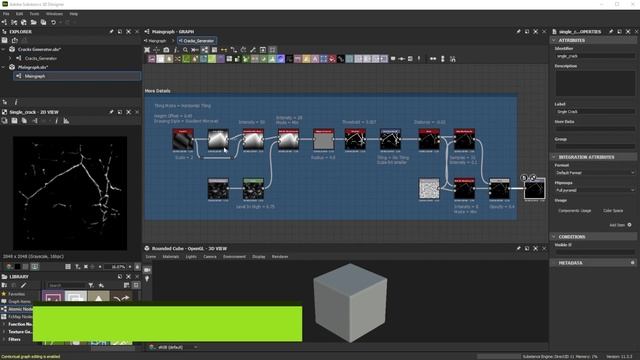640x360 pixels.
Task: Click the Maingraph breadcrumb tab
Action: click(155, 41)
